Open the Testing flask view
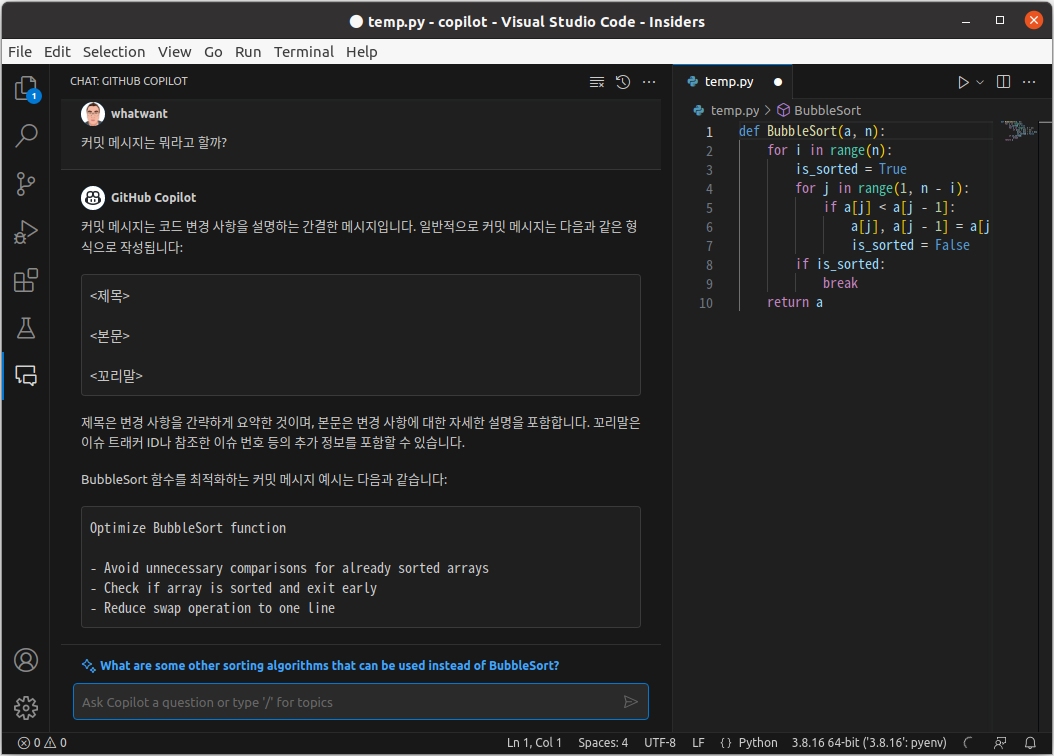The width and height of the screenshot is (1054, 756). point(26,328)
